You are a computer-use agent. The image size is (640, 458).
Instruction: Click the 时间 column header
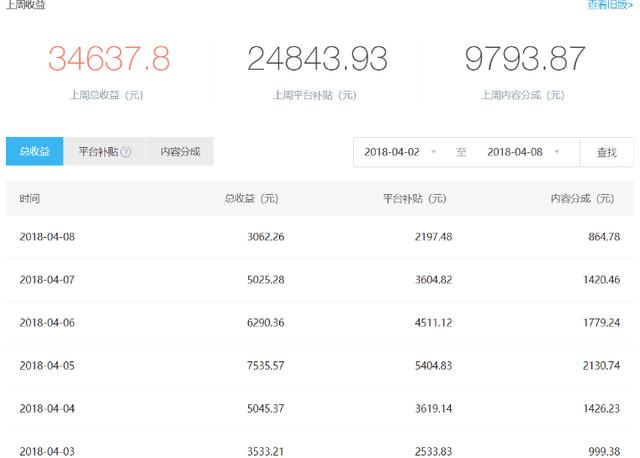30,199
